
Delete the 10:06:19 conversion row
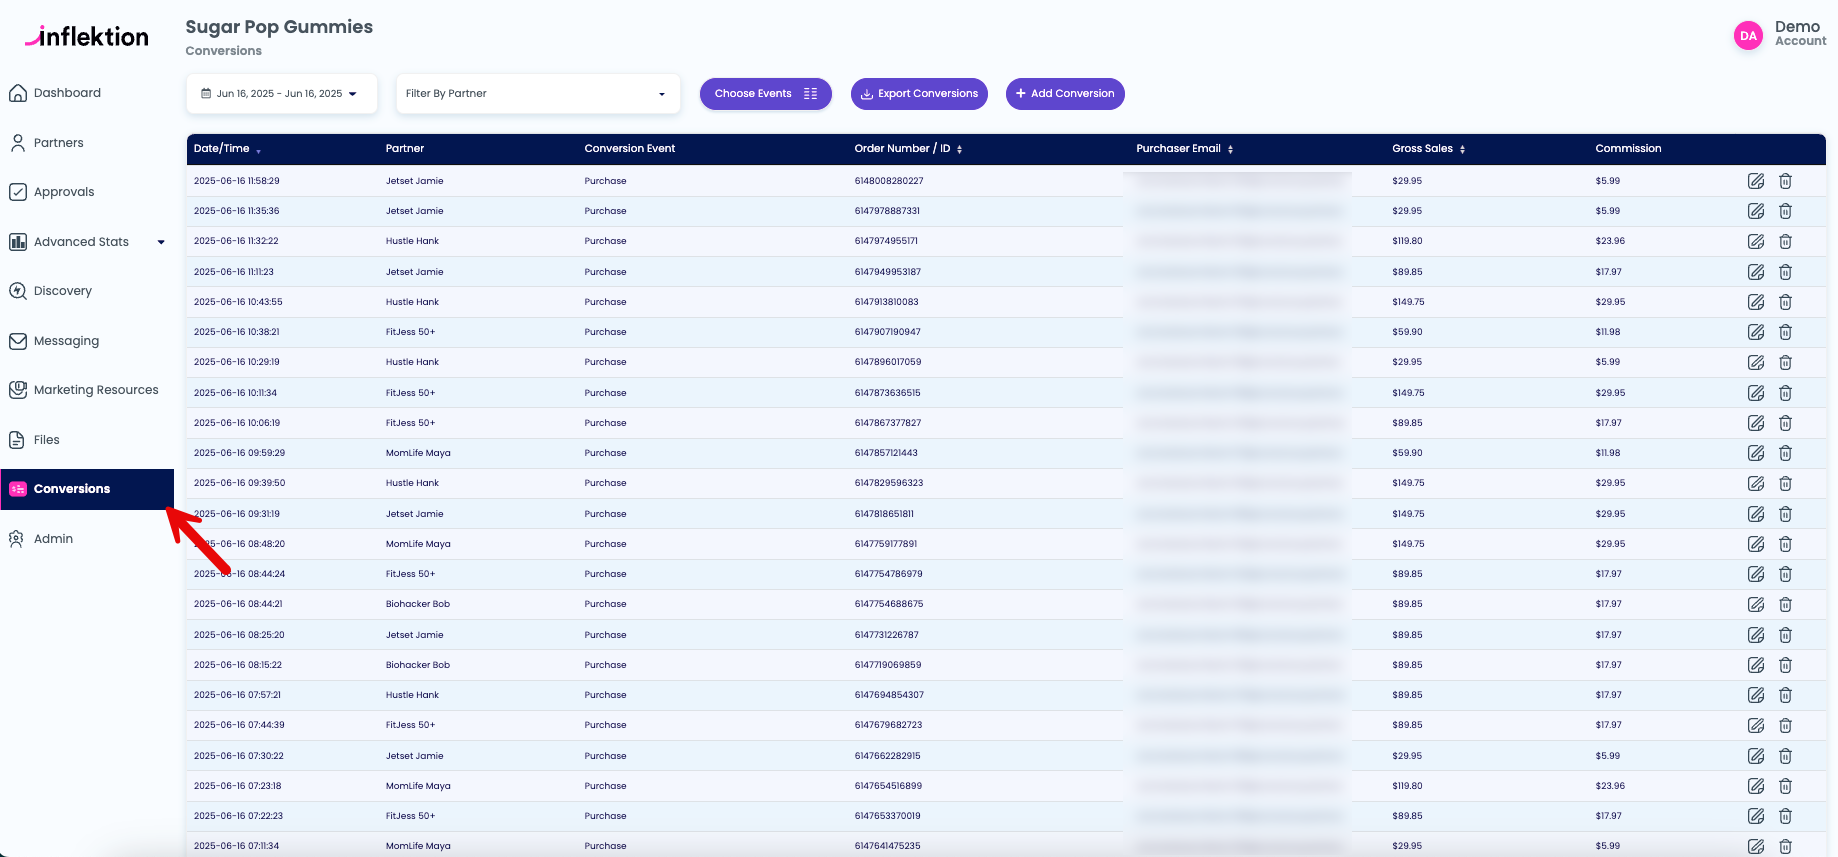1785,423
